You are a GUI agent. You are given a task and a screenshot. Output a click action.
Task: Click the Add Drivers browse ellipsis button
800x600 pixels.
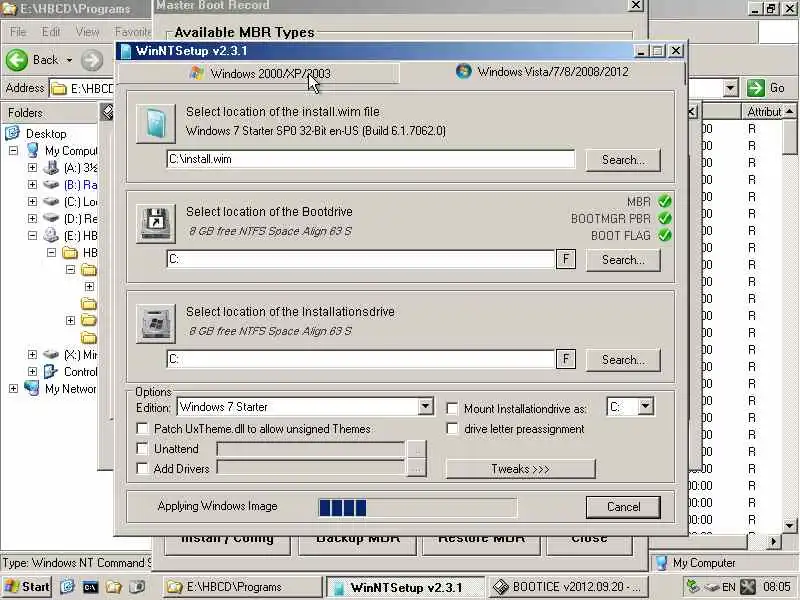point(417,468)
